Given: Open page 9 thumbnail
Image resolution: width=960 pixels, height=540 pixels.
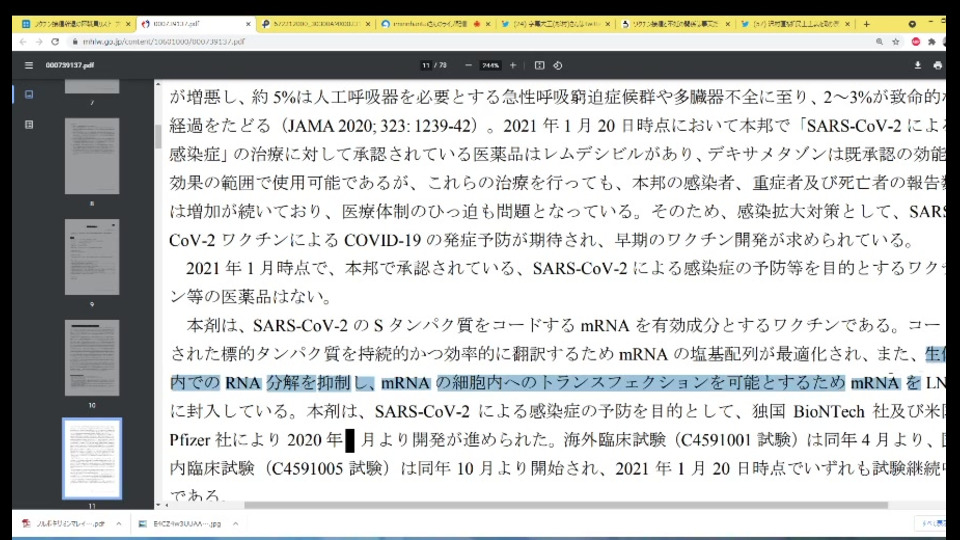Looking at the screenshot, I should [x=92, y=257].
